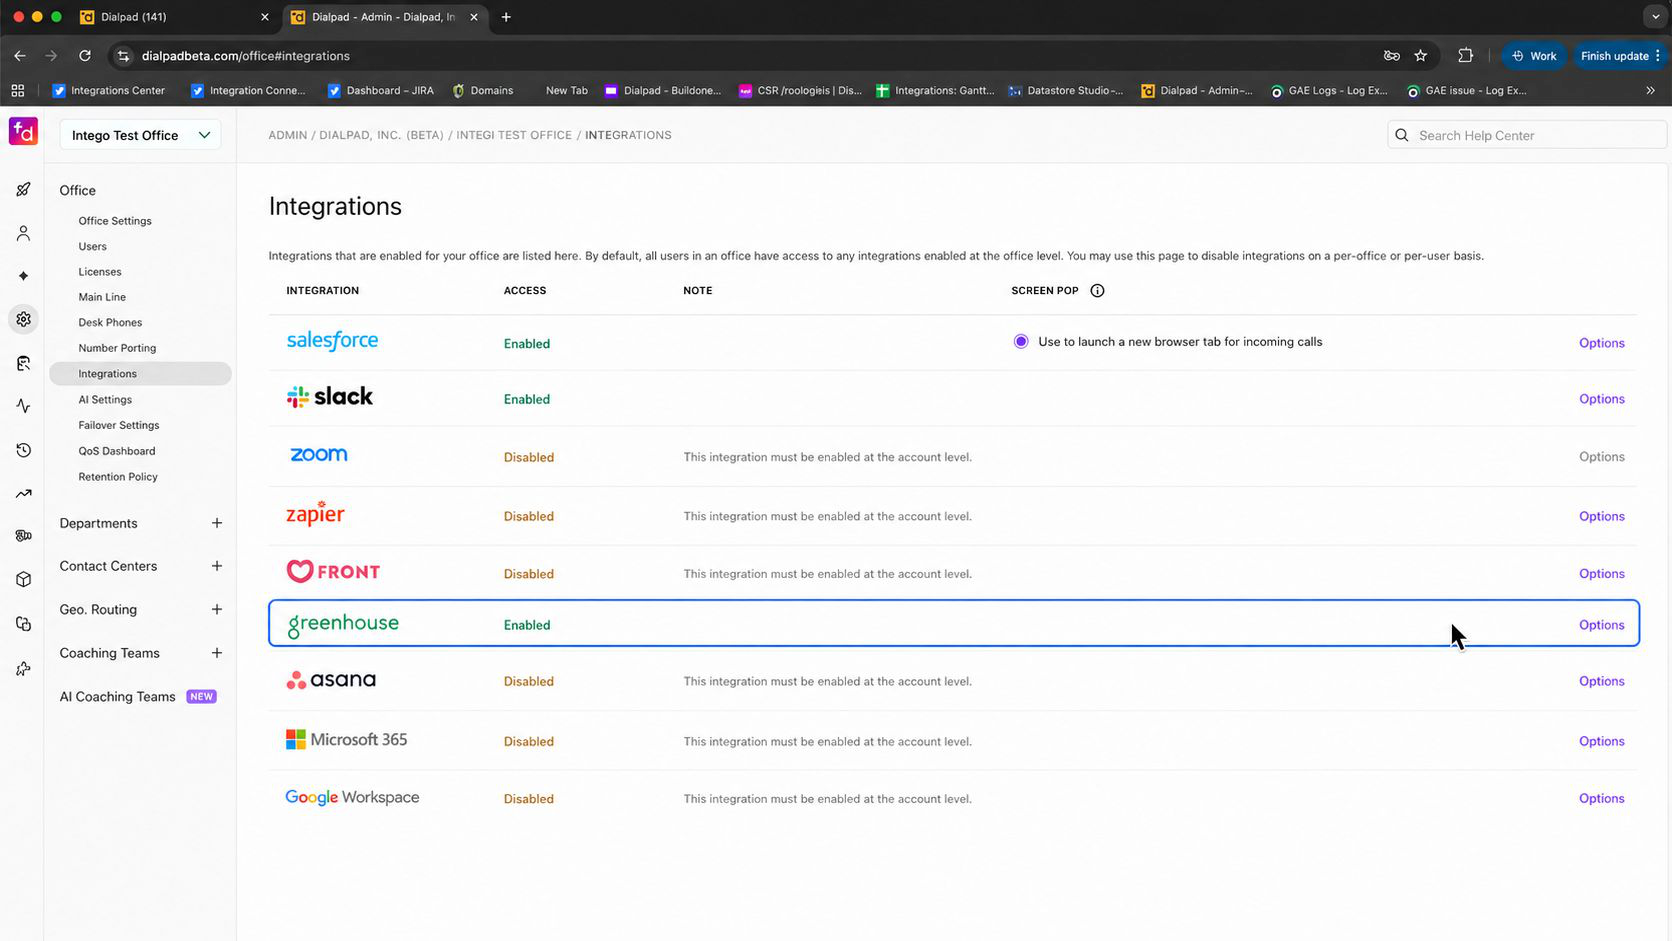
Task: Select Salesforce screen pop radio button
Action: (x=1021, y=342)
